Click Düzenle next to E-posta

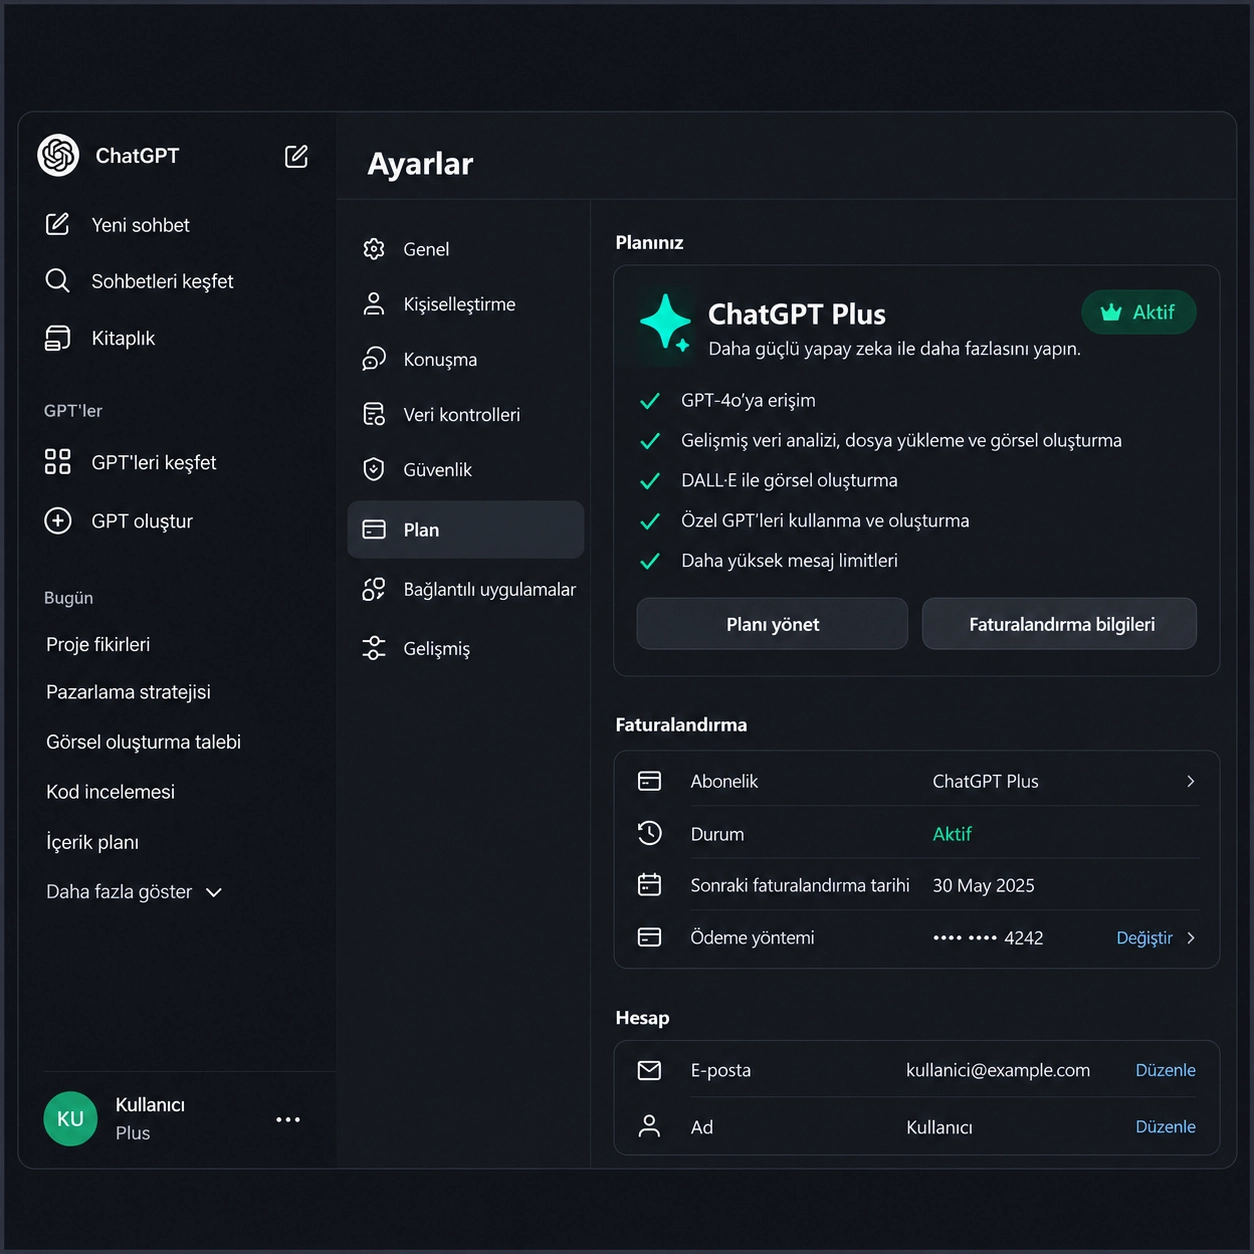tap(1165, 1070)
